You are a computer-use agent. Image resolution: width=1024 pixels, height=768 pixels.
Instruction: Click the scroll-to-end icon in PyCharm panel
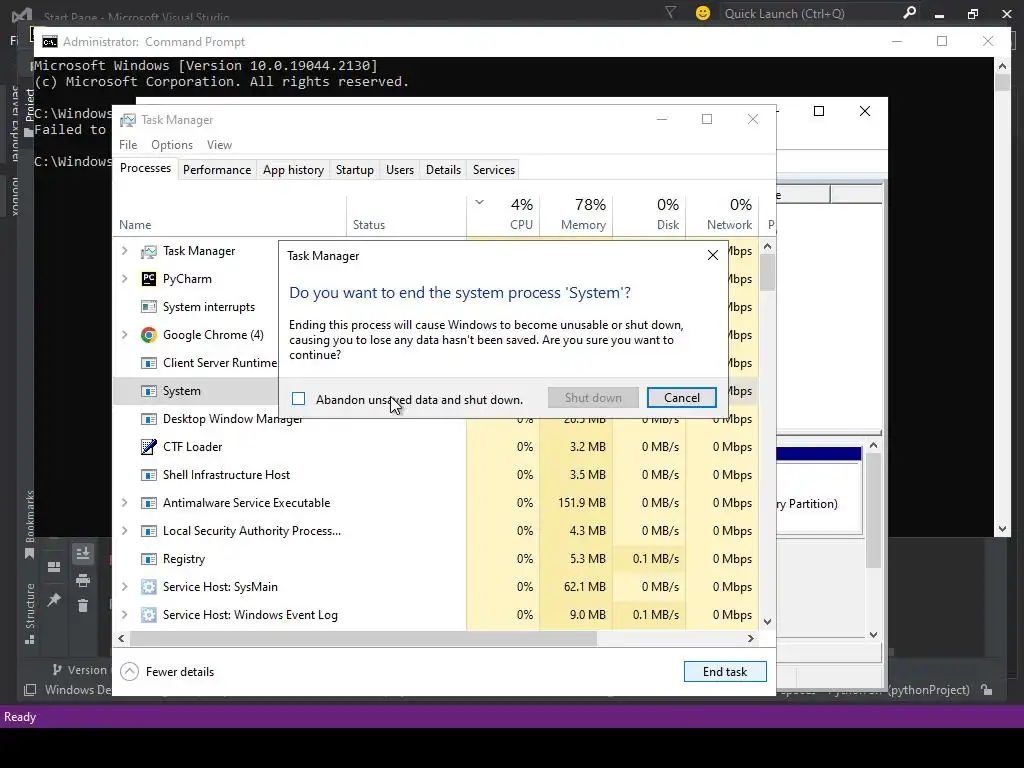pos(83,554)
